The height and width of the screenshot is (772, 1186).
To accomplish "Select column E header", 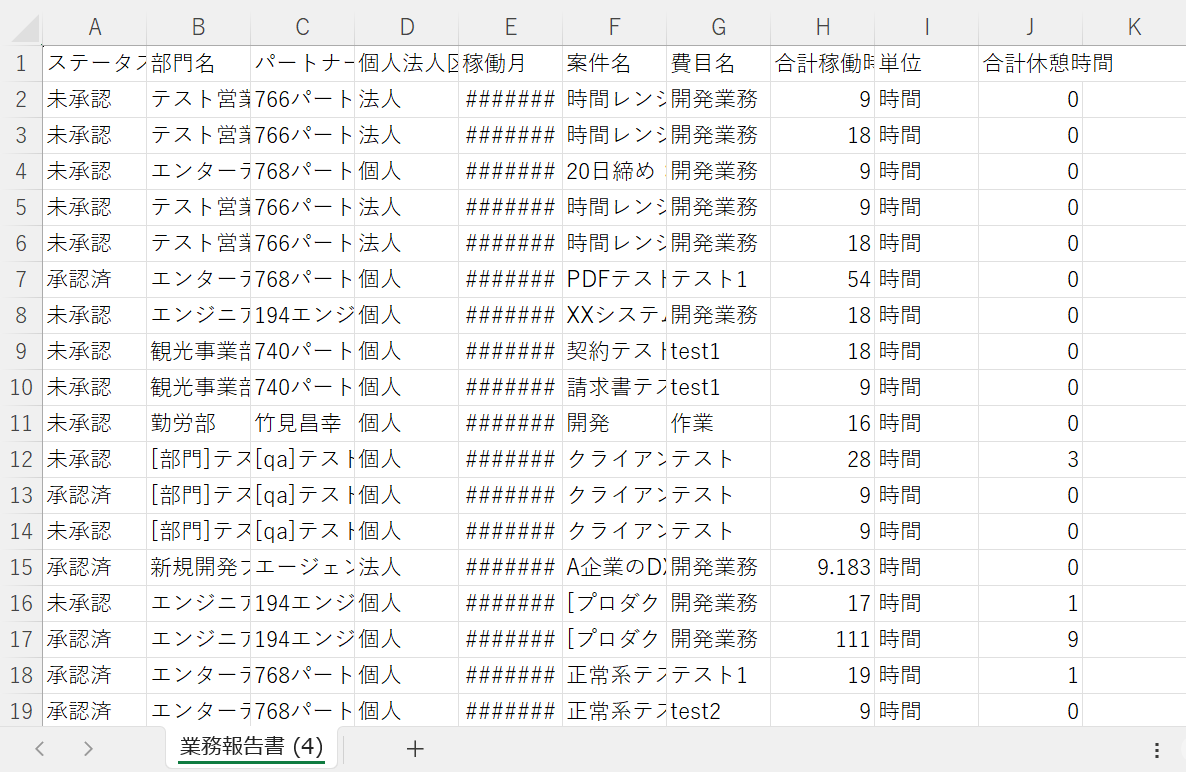I will 511,27.
